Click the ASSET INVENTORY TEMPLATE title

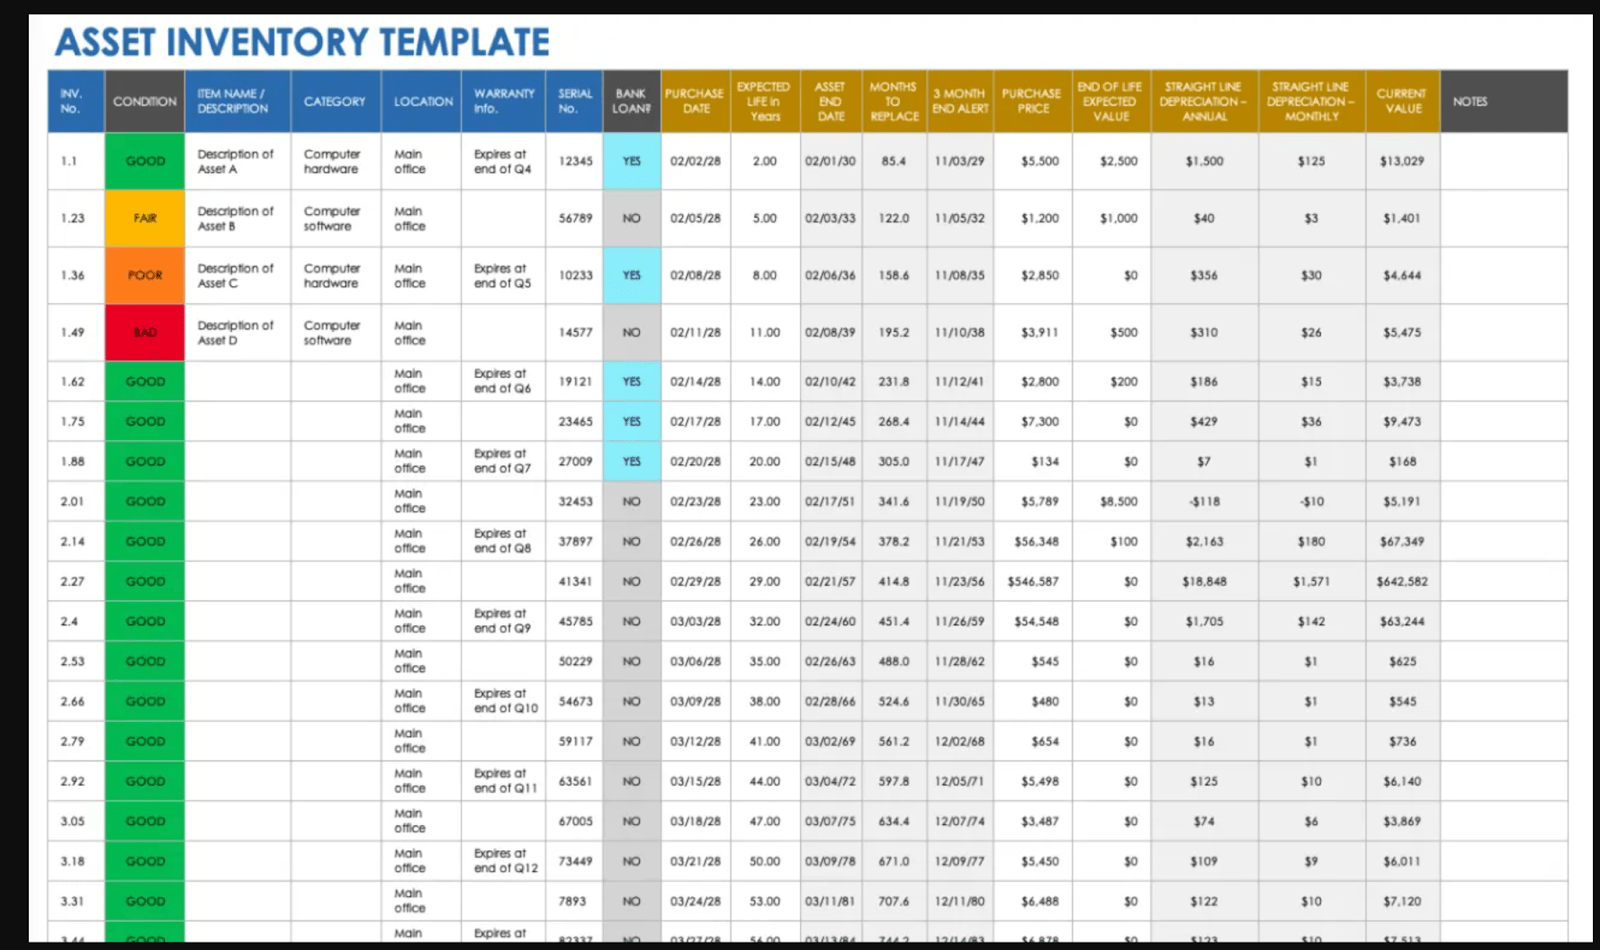tap(302, 42)
